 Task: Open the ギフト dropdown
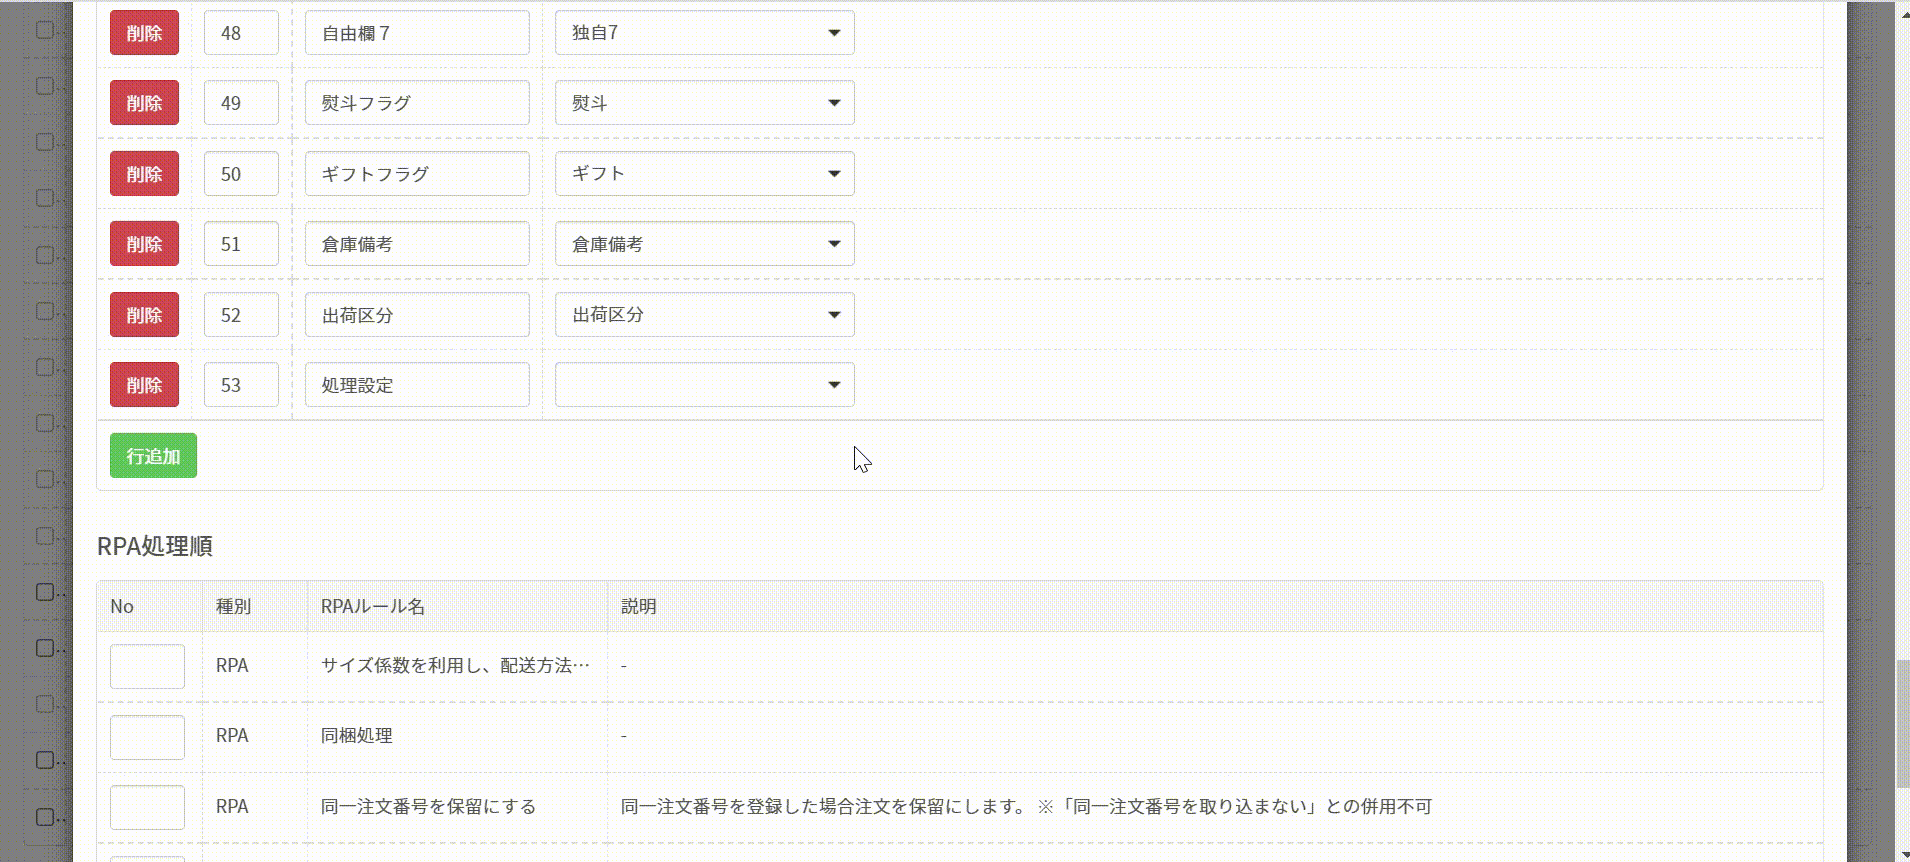coord(705,174)
